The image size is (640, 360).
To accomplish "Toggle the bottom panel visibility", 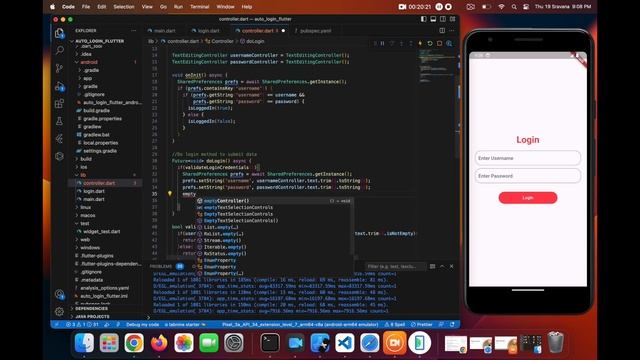I will click(433, 19).
